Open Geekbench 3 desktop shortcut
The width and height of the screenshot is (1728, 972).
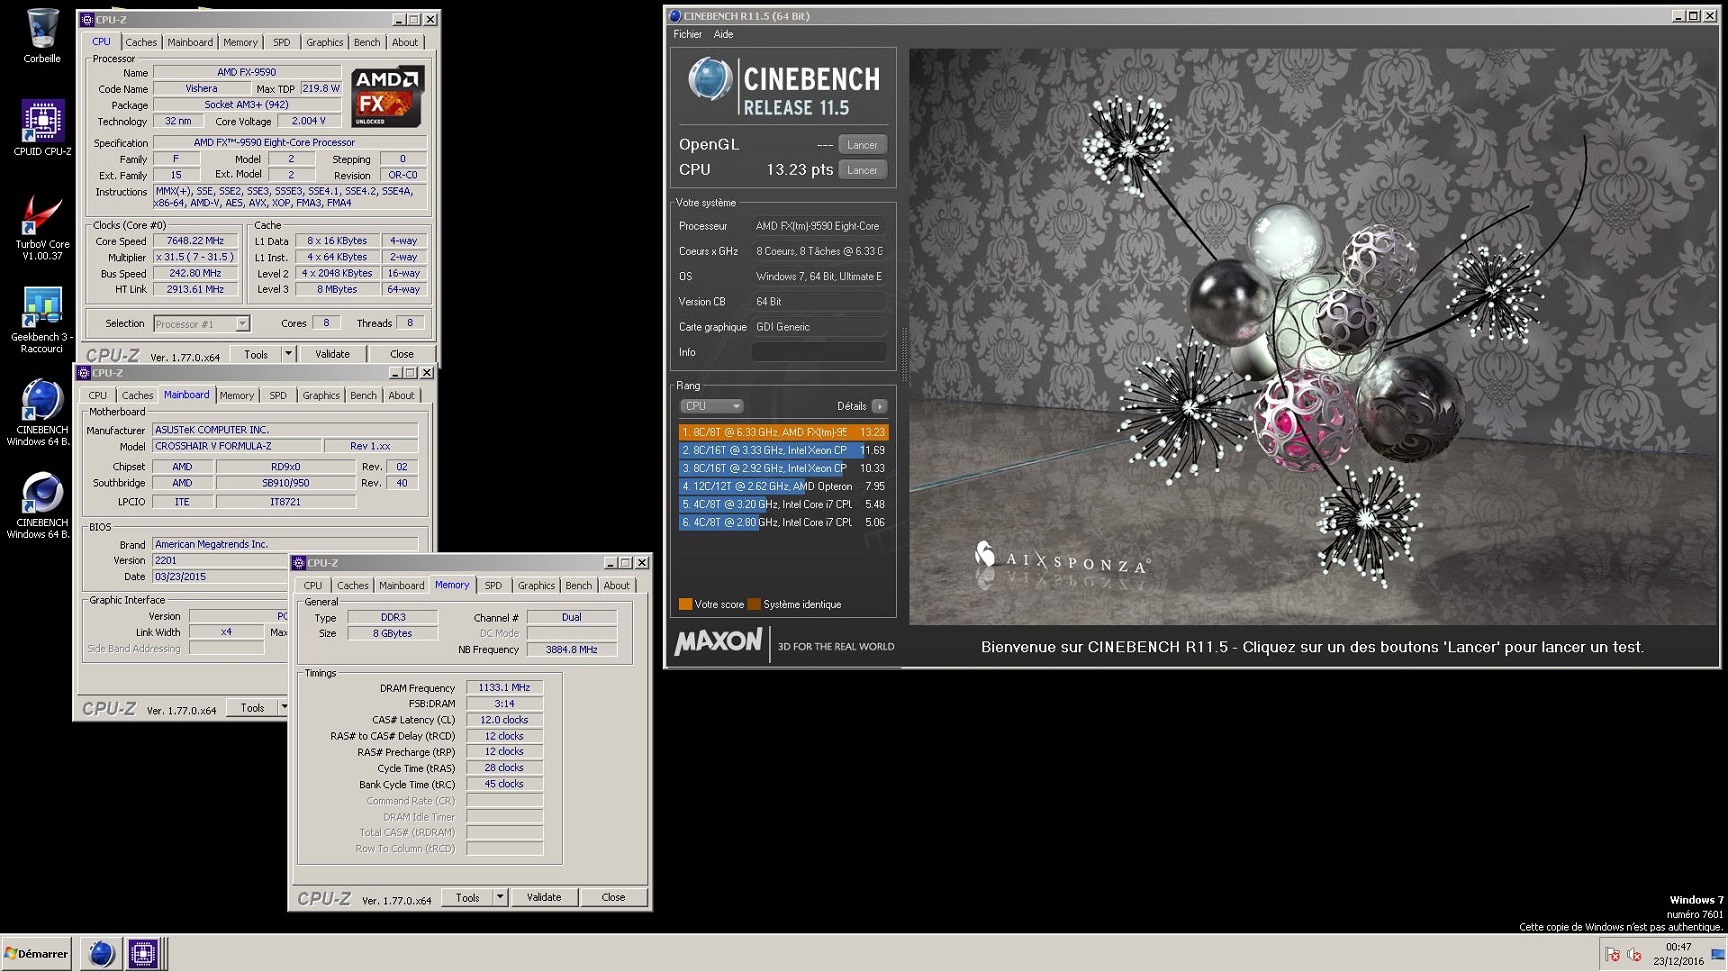tap(42, 320)
